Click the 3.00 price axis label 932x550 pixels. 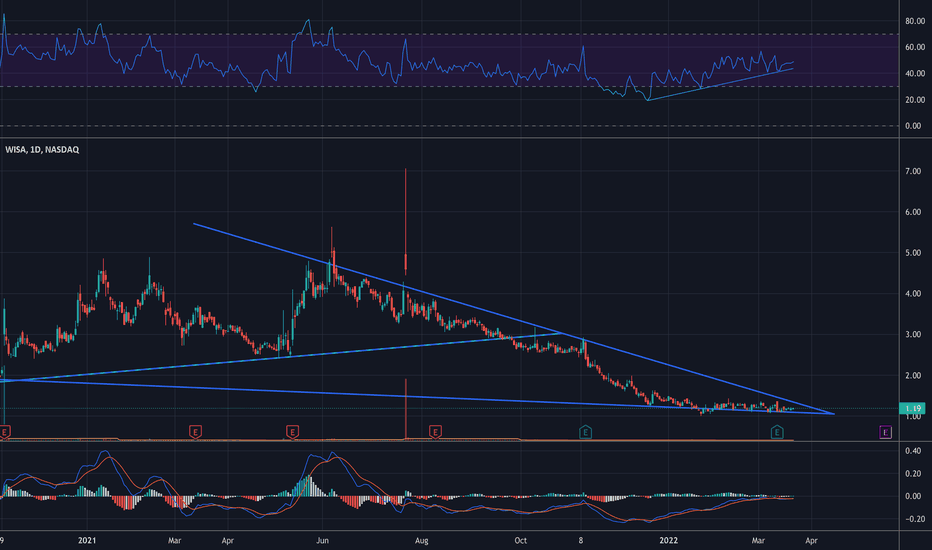pyautogui.click(x=913, y=334)
